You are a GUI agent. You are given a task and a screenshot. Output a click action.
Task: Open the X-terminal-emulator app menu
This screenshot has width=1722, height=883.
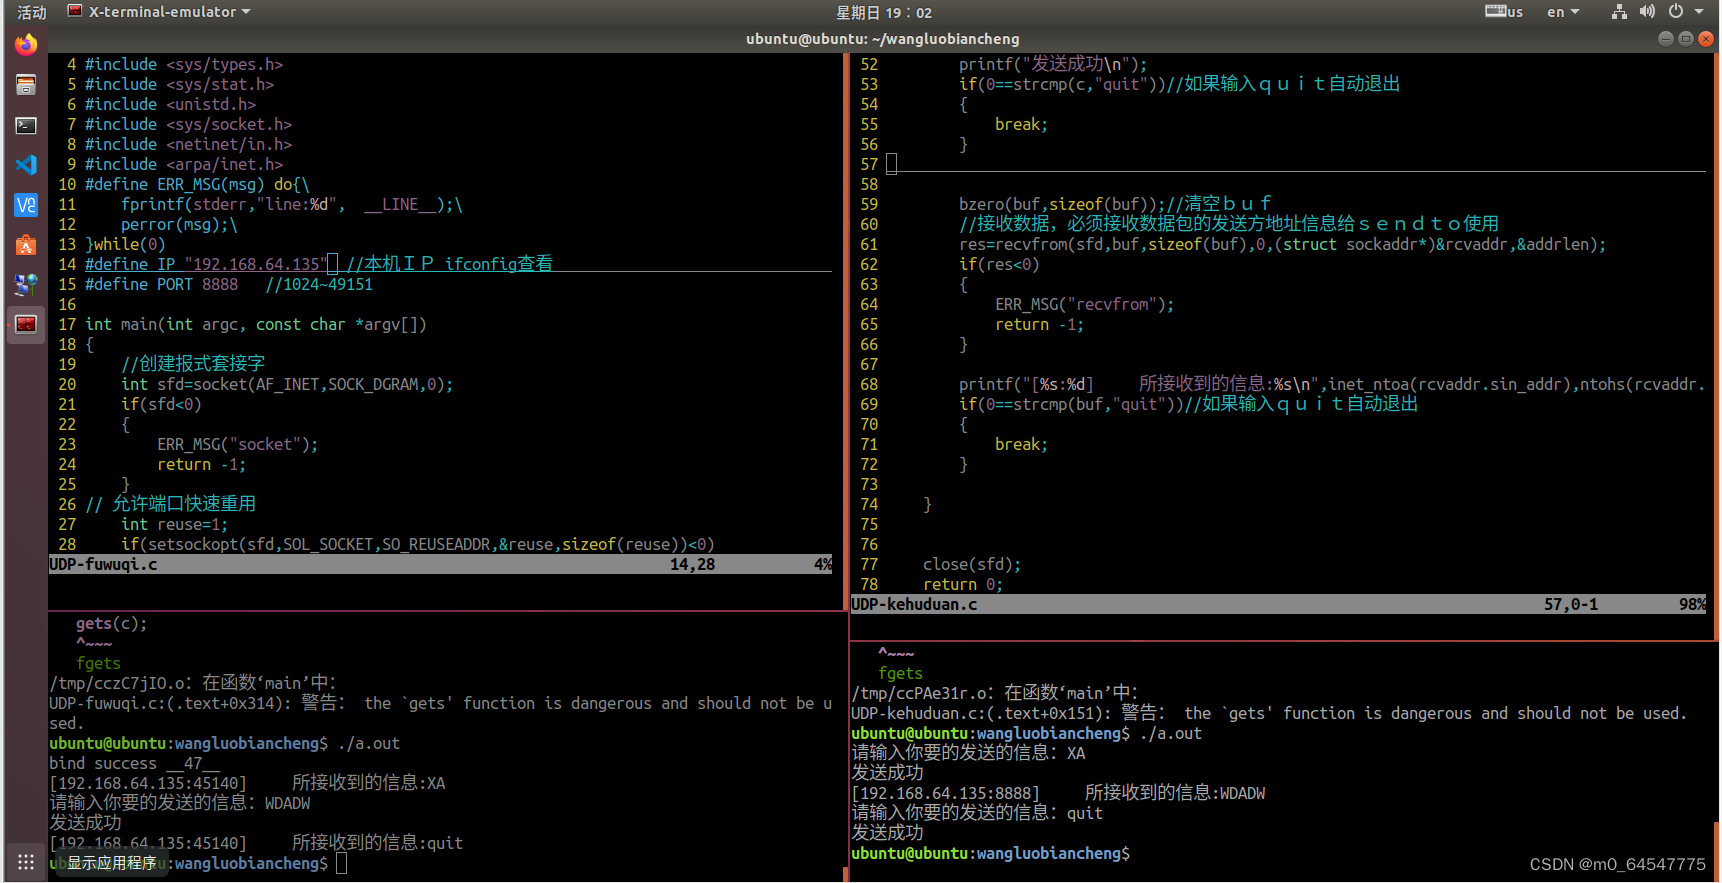tap(159, 12)
